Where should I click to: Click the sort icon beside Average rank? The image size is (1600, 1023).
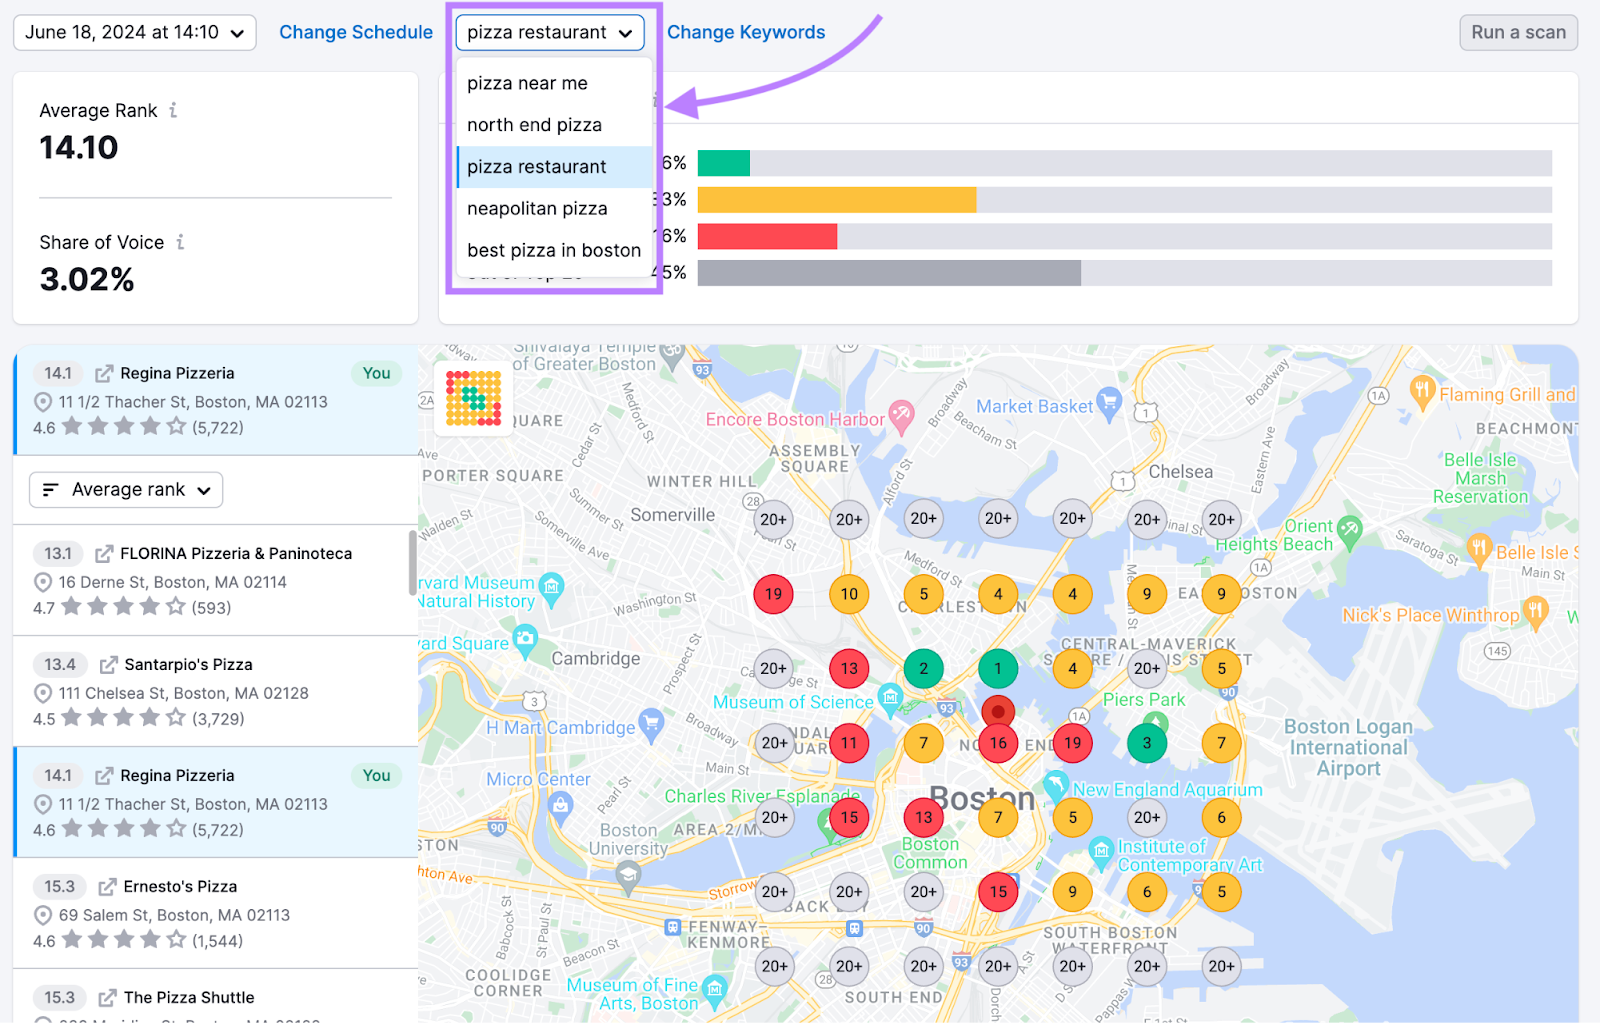[51, 489]
